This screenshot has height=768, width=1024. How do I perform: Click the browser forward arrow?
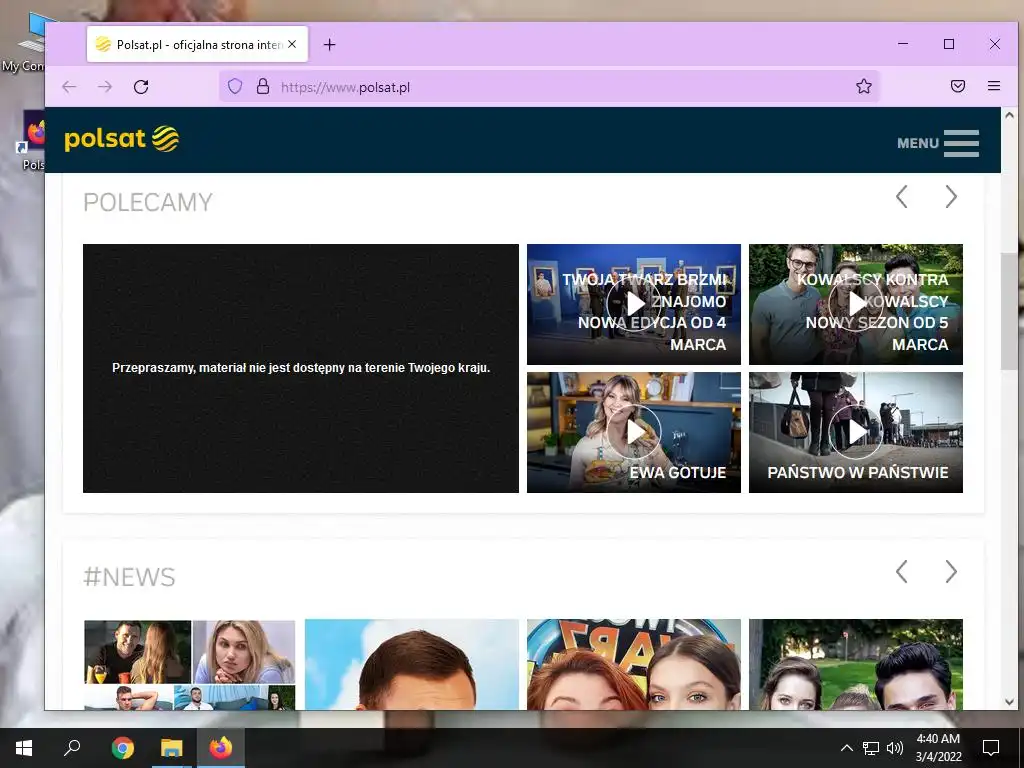pyautogui.click(x=104, y=87)
